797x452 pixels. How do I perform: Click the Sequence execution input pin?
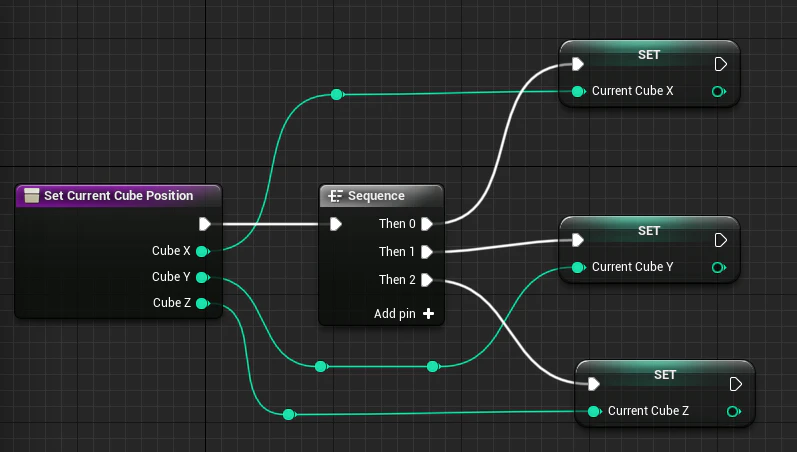pos(335,224)
